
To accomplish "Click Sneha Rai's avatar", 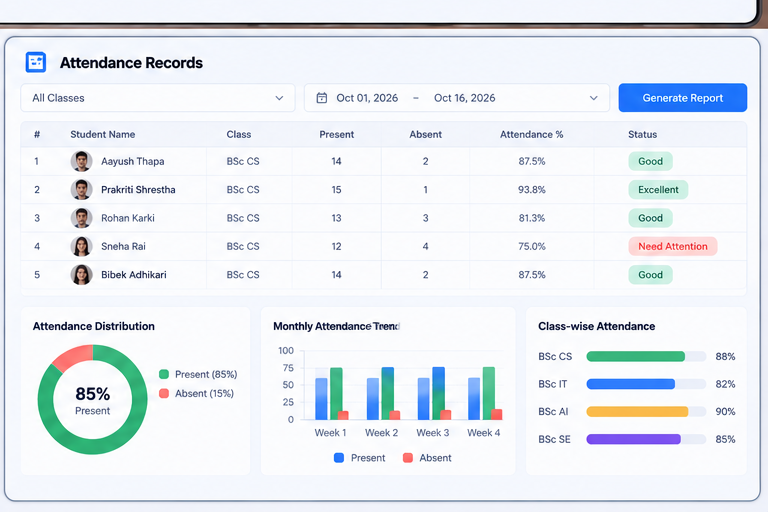I will pyautogui.click(x=81, y=246).
